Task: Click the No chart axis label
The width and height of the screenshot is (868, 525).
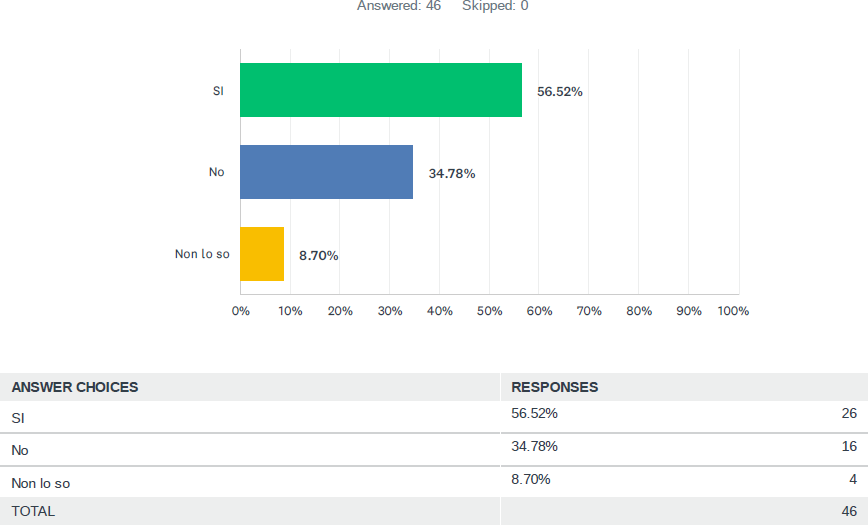Action: click(x=216, y=172)
